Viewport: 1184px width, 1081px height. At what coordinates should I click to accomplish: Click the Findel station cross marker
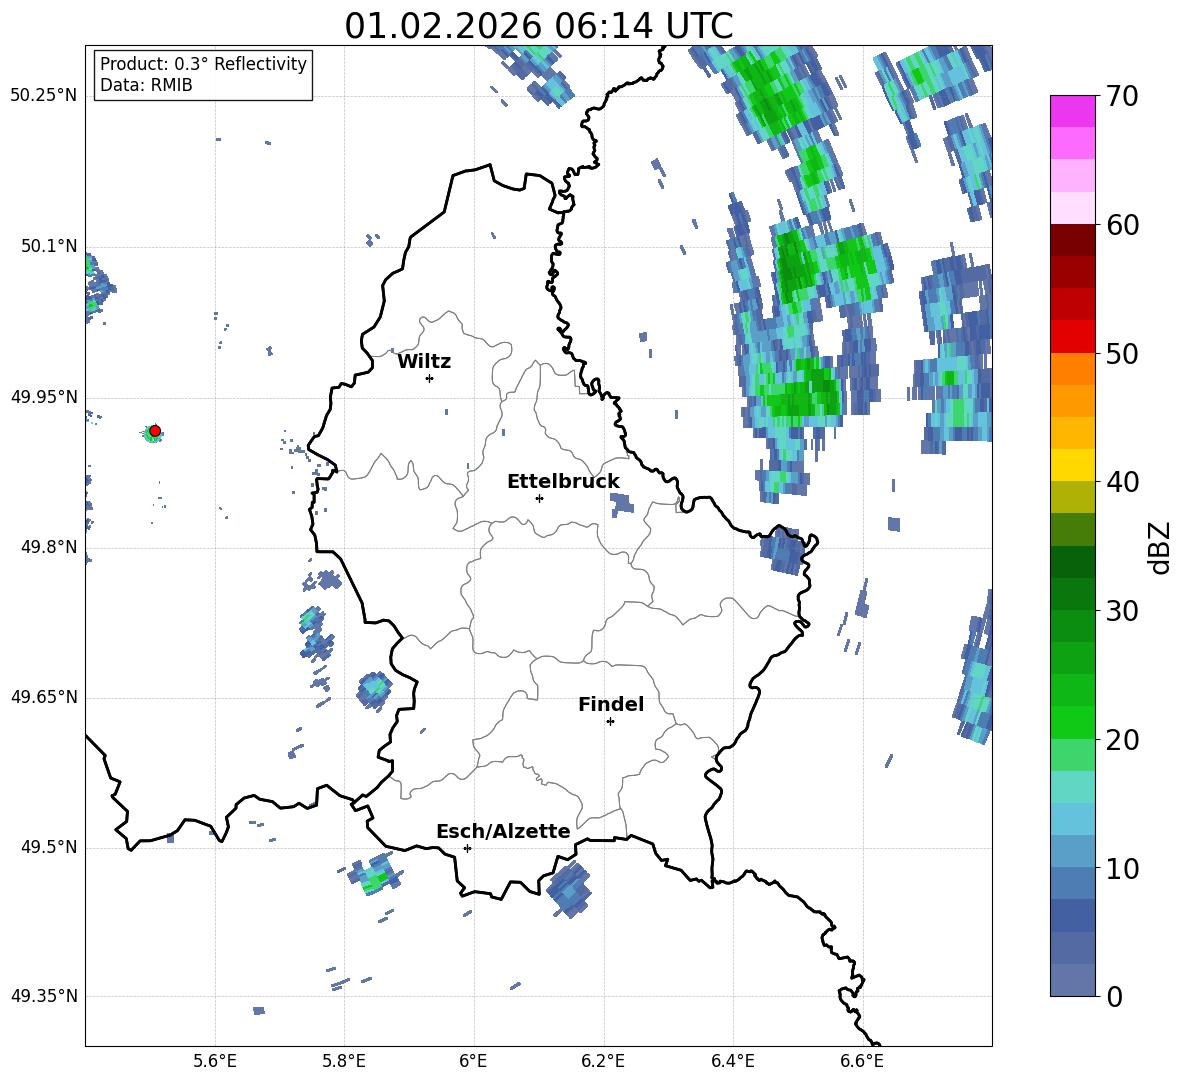[610, 722]
